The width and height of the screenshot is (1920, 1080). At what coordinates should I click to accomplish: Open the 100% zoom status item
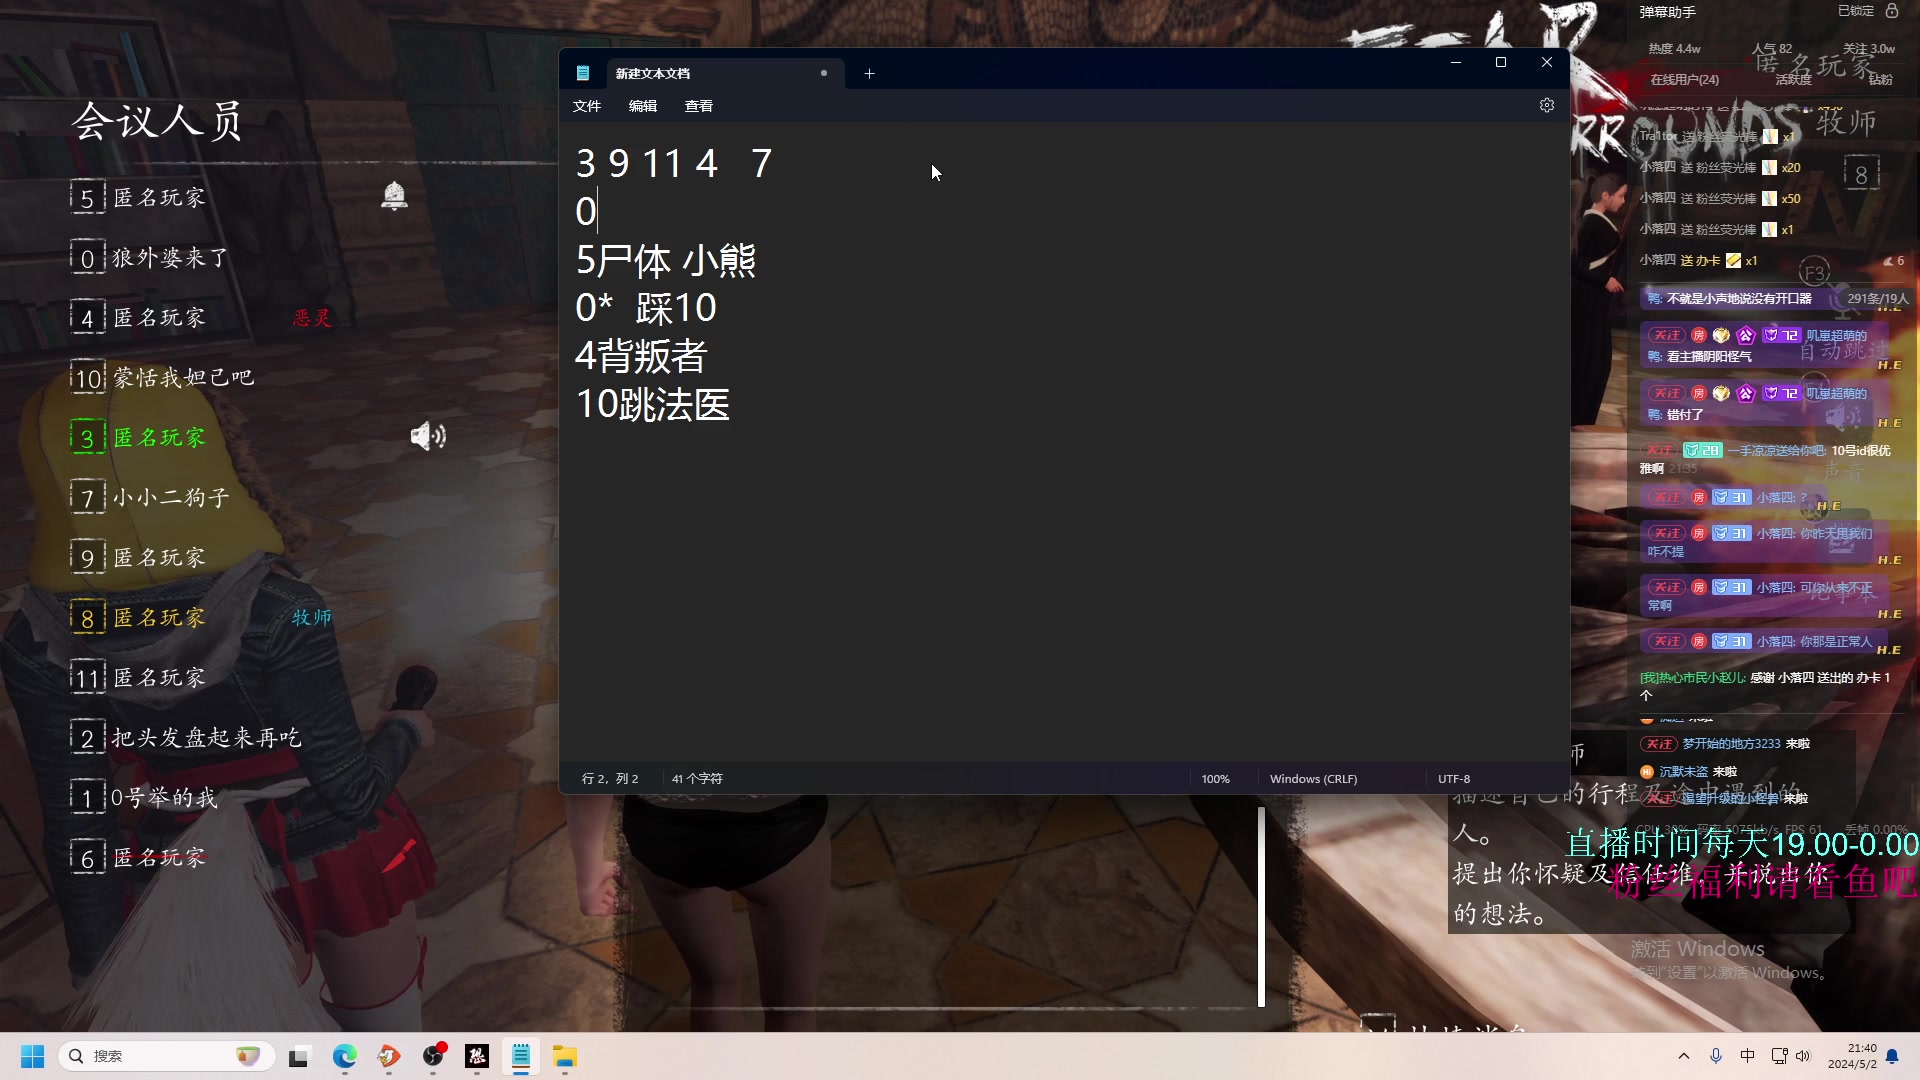[1215, 779]
